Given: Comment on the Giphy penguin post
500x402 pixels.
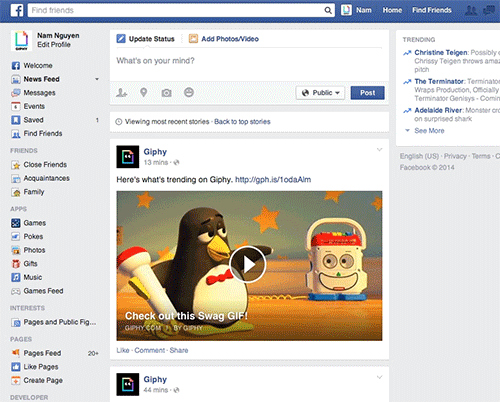Looking at the screenshot, I should 150,350.
